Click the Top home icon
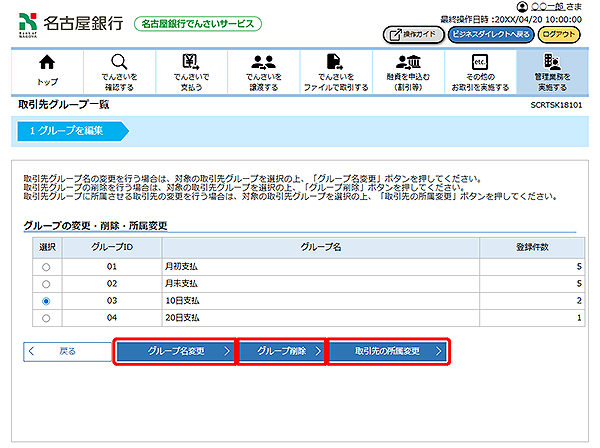The image size is (600, 448). coord(47,64)
